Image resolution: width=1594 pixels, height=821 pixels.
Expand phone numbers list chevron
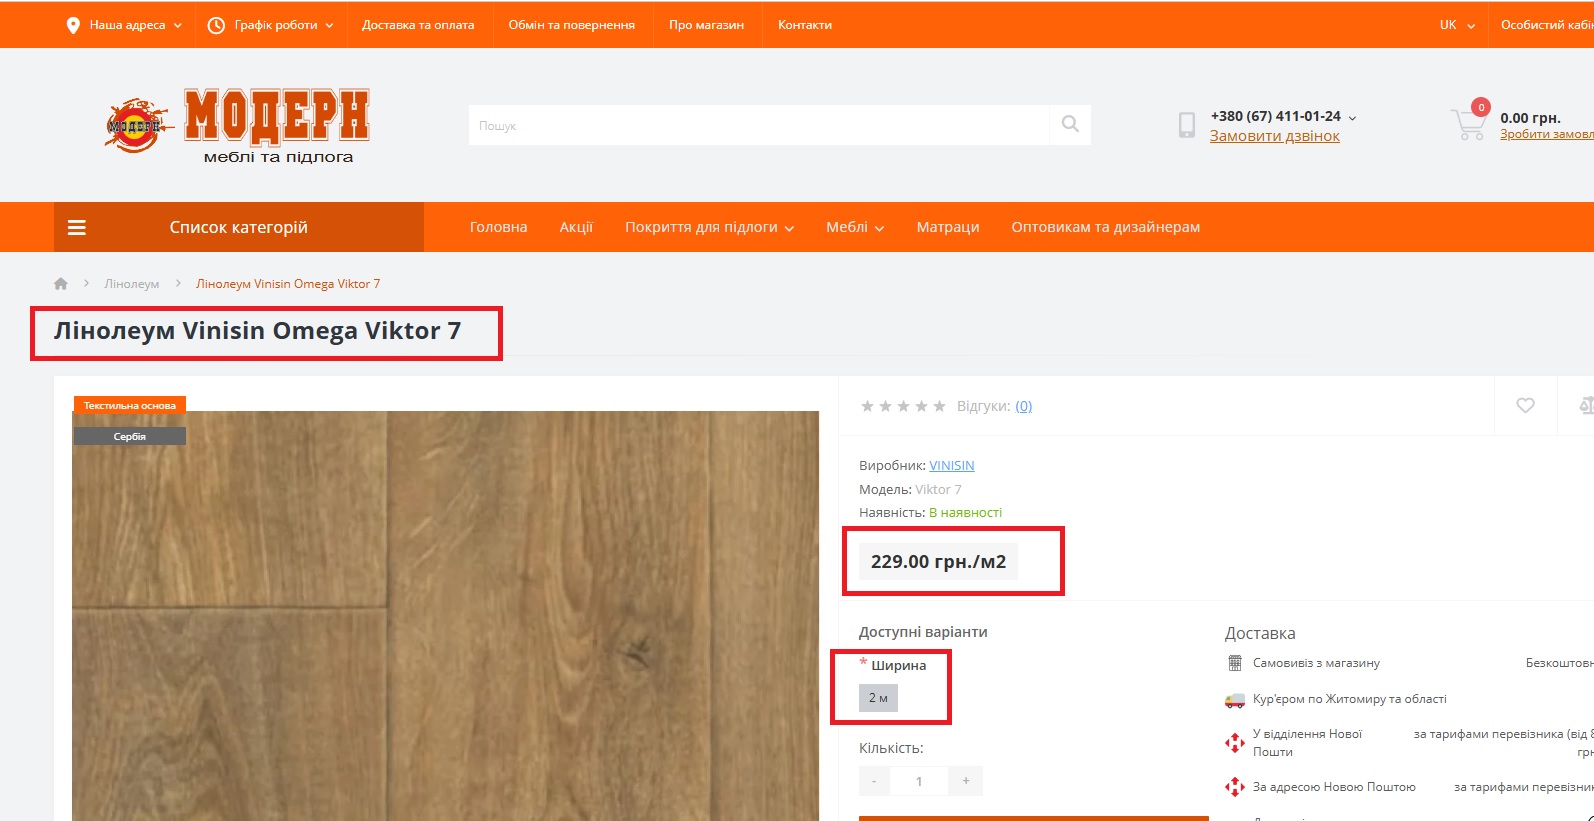tap(1353, 118)
